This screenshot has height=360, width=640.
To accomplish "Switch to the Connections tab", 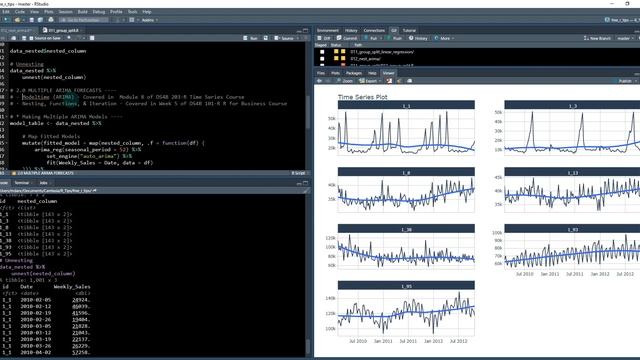I will pyautogui.click(x=374, y=30).
